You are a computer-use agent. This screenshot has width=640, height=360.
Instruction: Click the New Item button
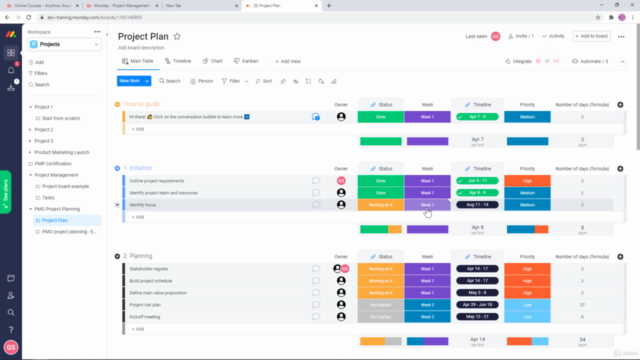(130, 81)
